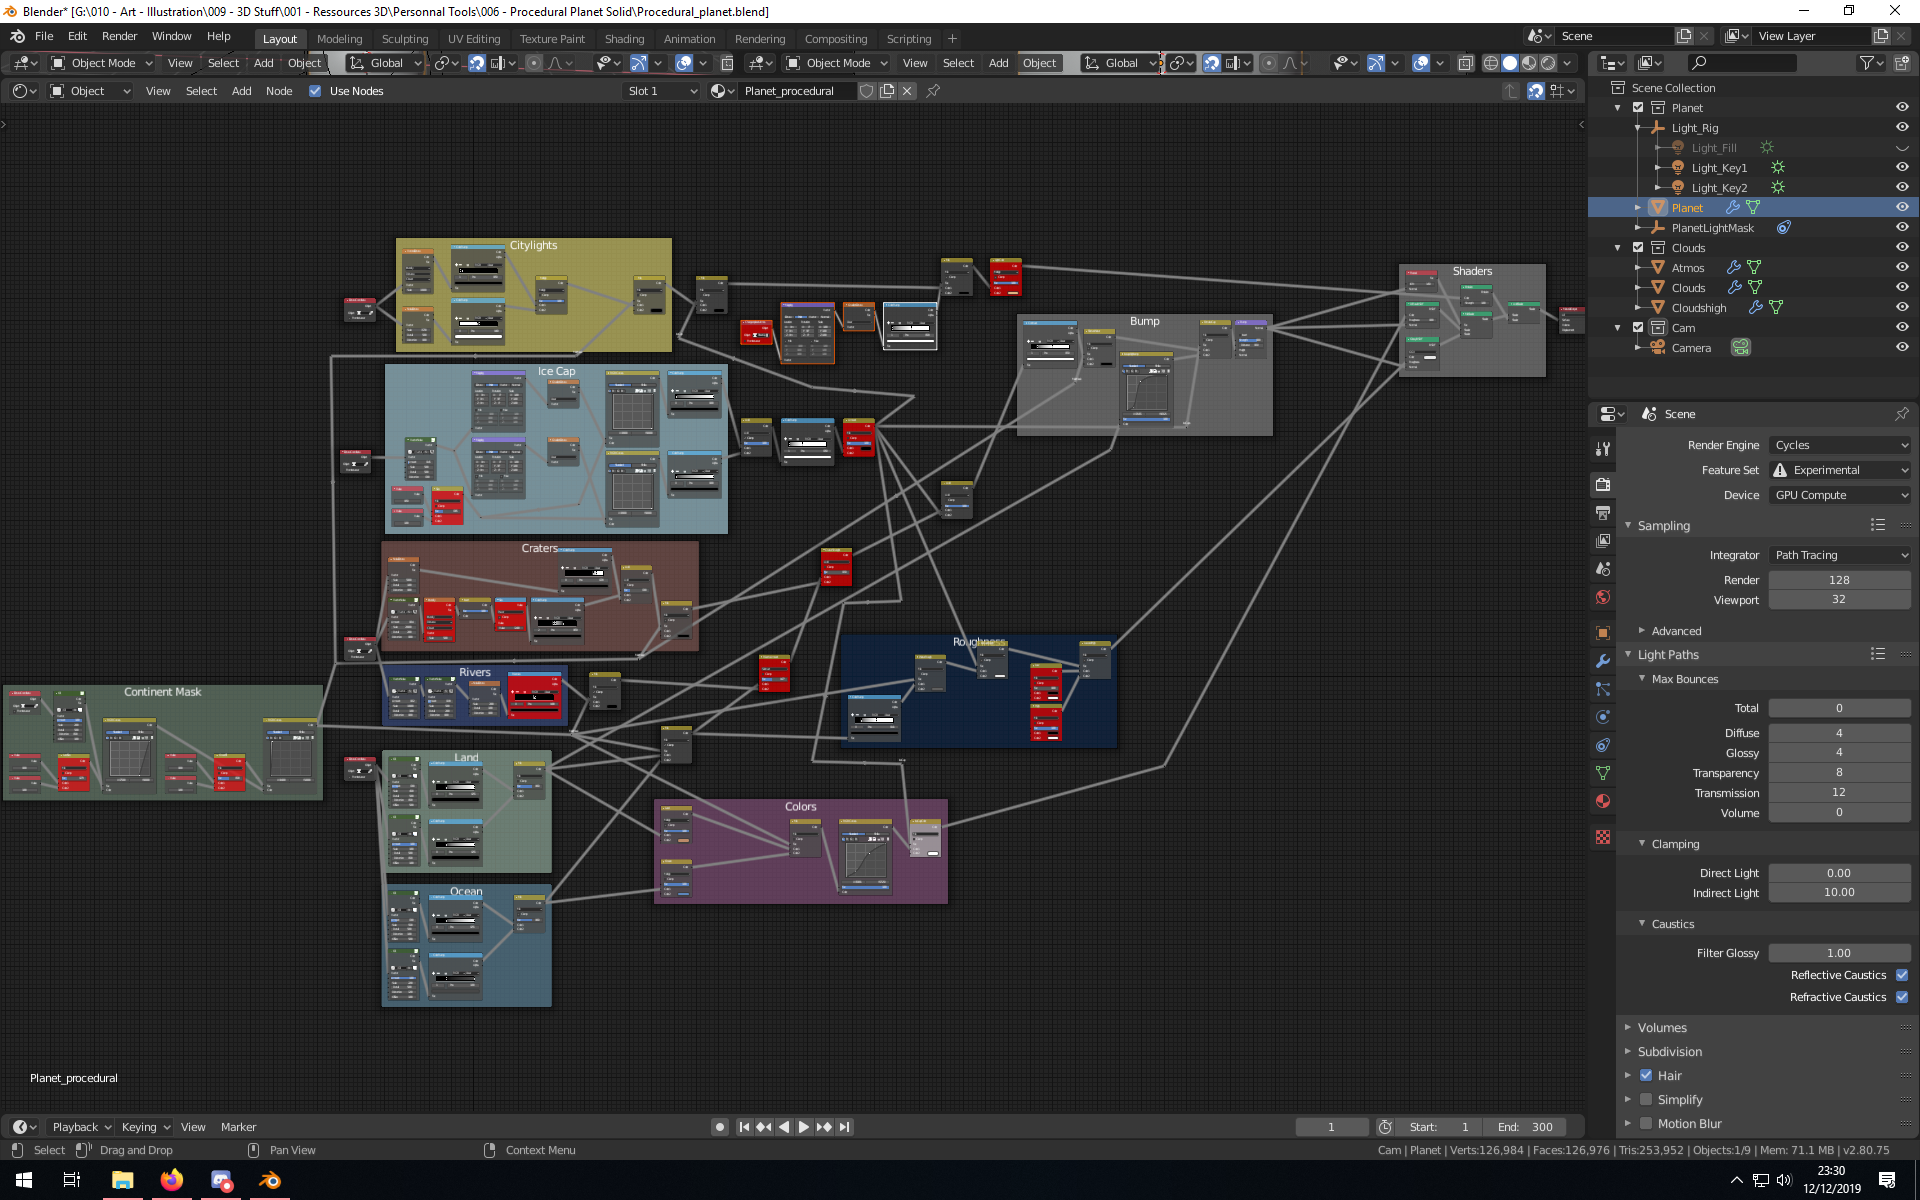Open the Modifiers properties tab (wrench)

(1603, 661)
